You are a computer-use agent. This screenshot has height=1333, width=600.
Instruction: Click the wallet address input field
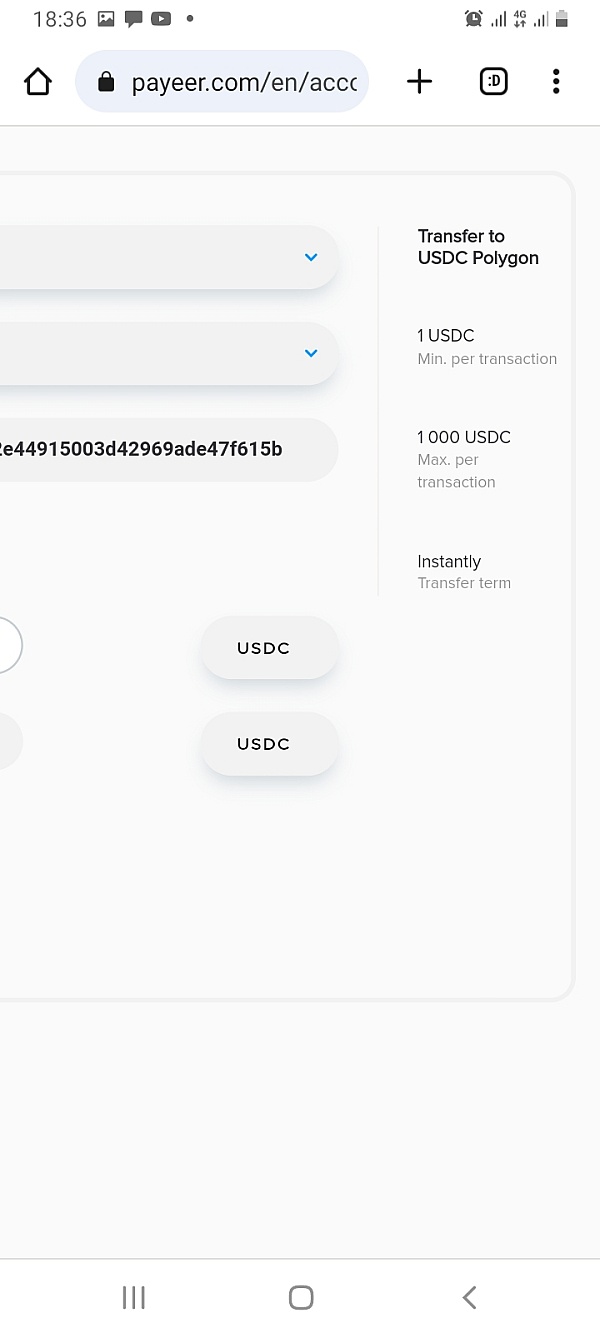pyautogui.click(x=168, y=449)
